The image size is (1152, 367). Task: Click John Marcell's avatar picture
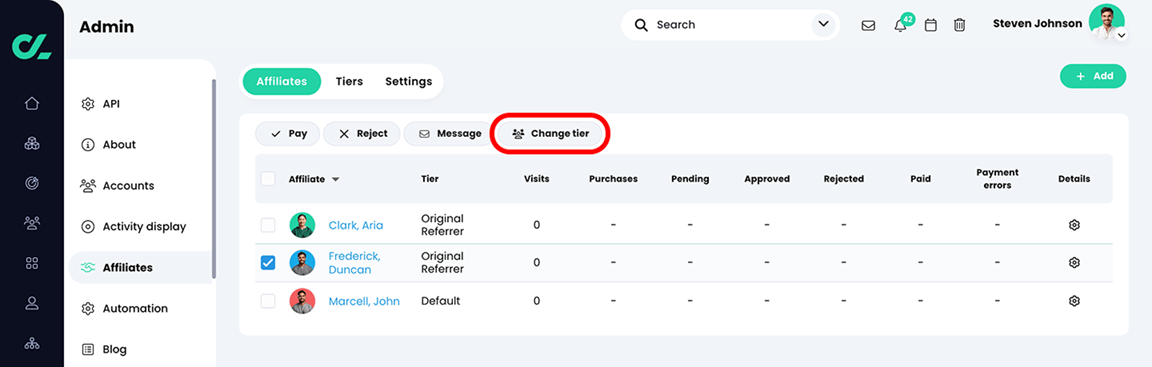pos(302,301)
